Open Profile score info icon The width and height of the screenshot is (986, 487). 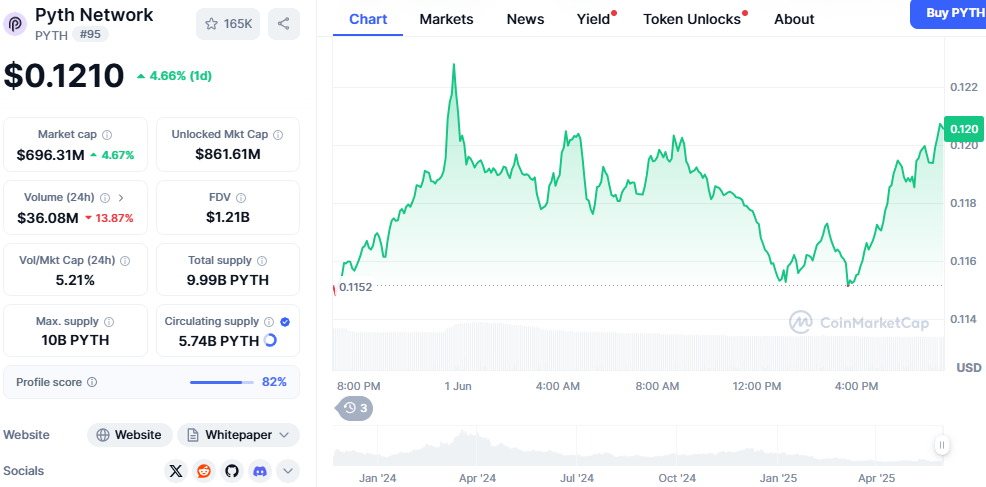[x=92, y=382]
